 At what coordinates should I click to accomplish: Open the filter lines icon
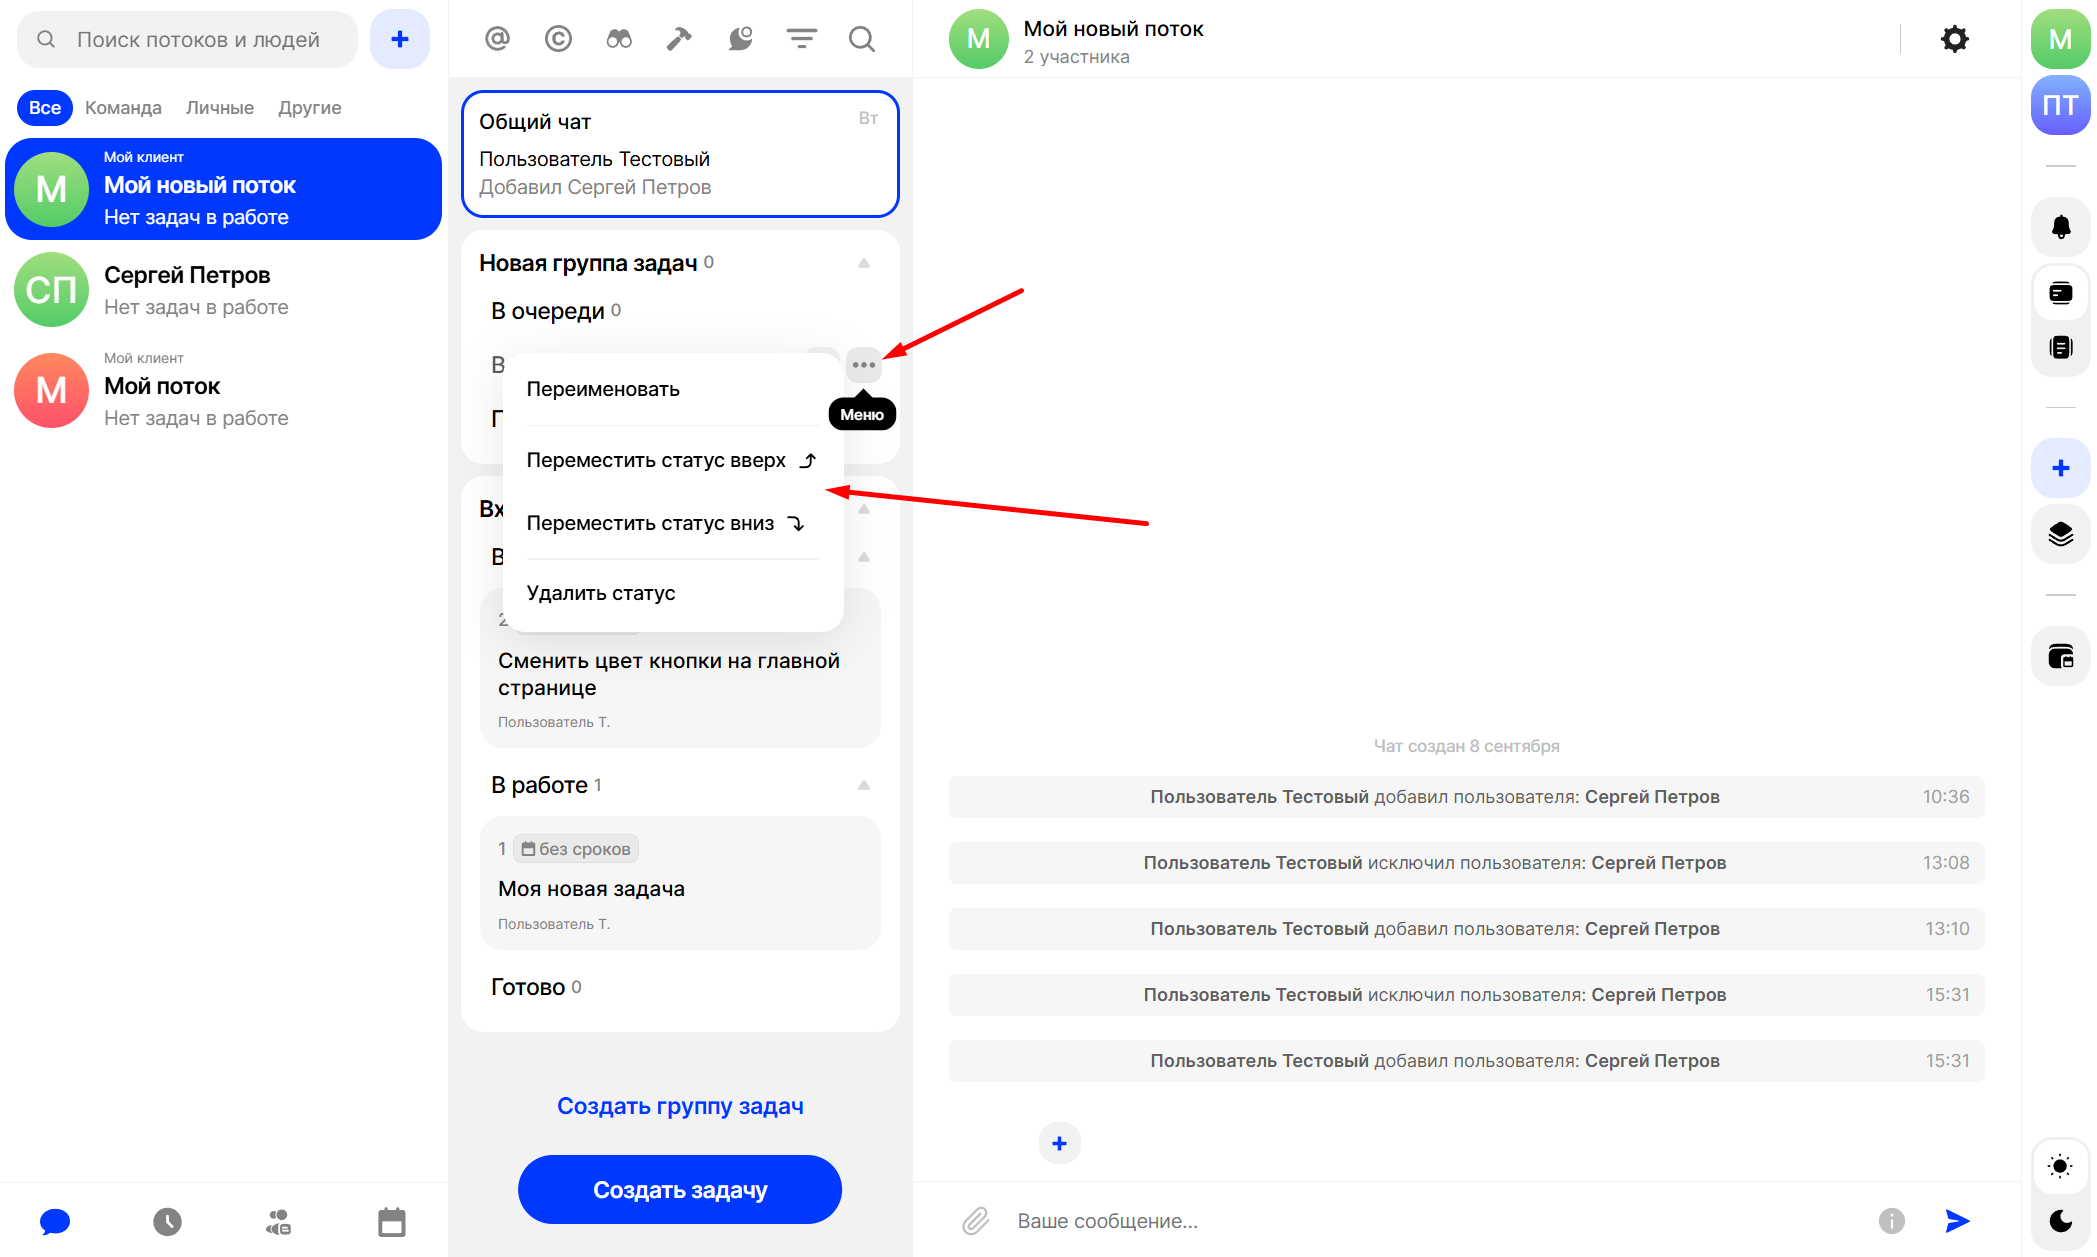pos(801,39)
